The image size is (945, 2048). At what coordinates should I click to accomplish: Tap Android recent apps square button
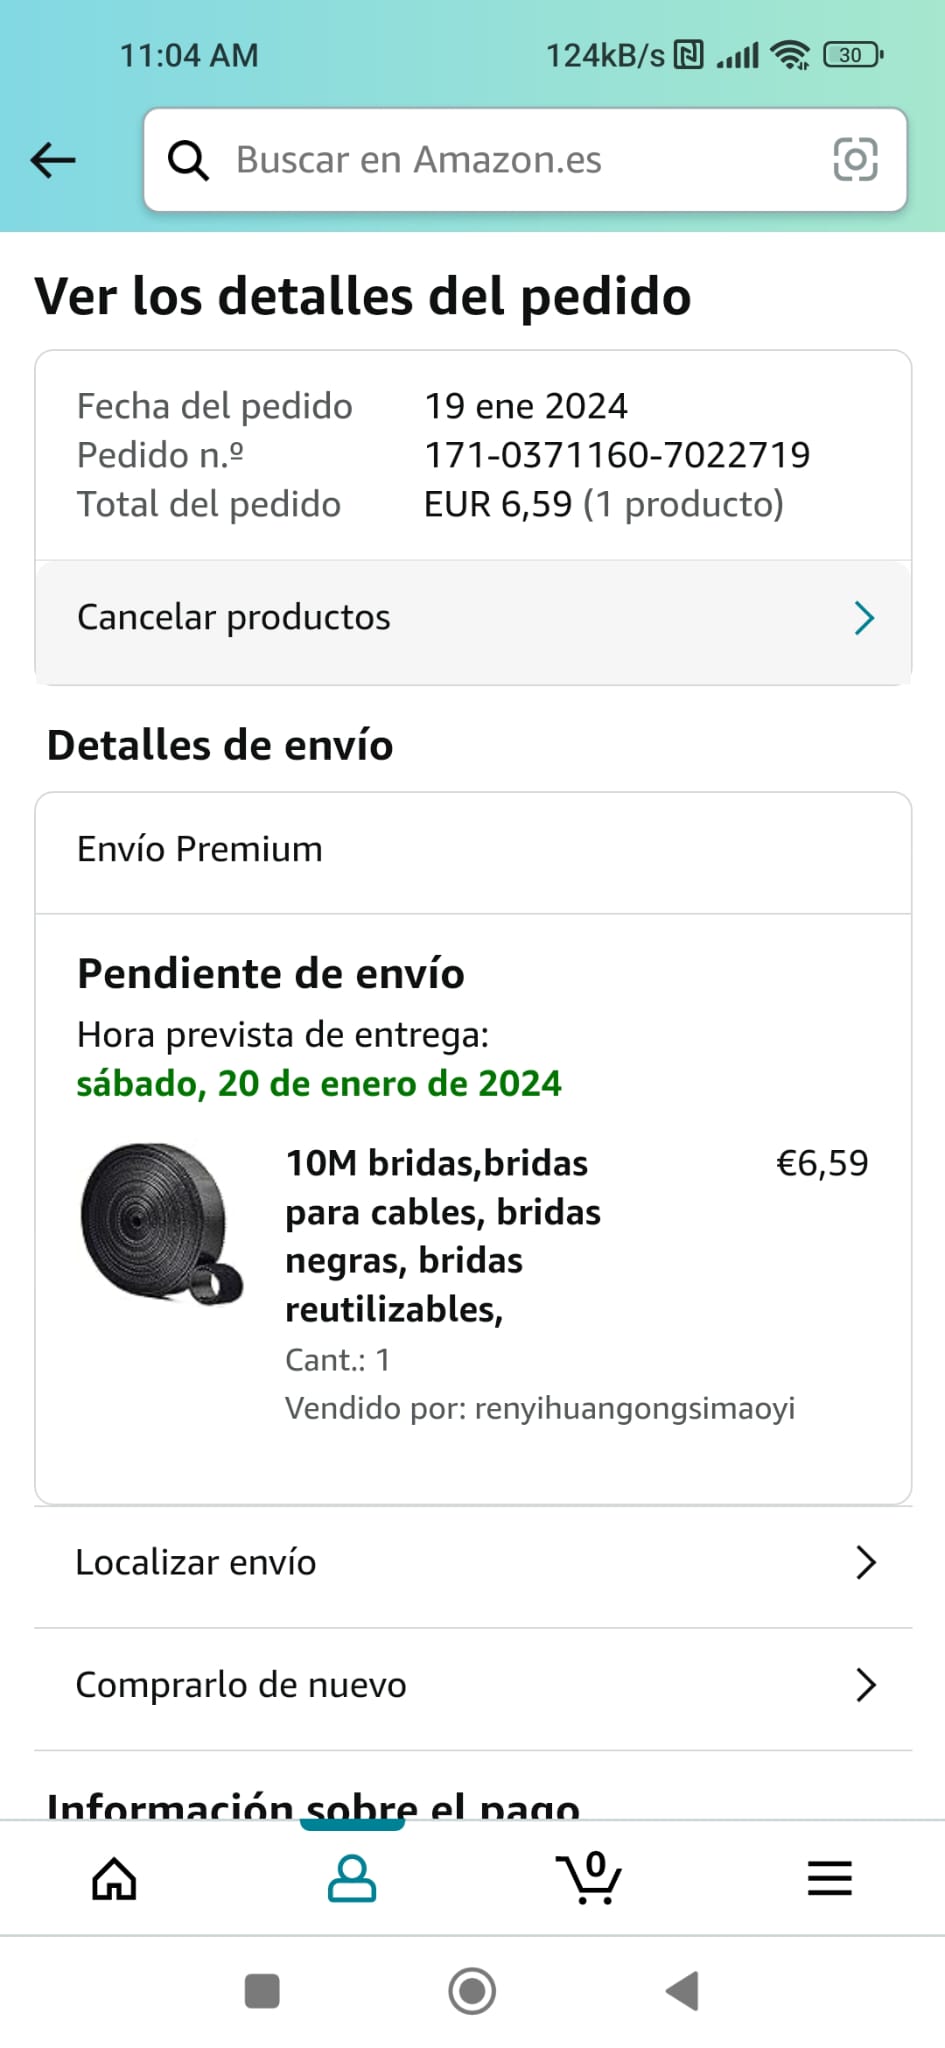pos(262,1990)
